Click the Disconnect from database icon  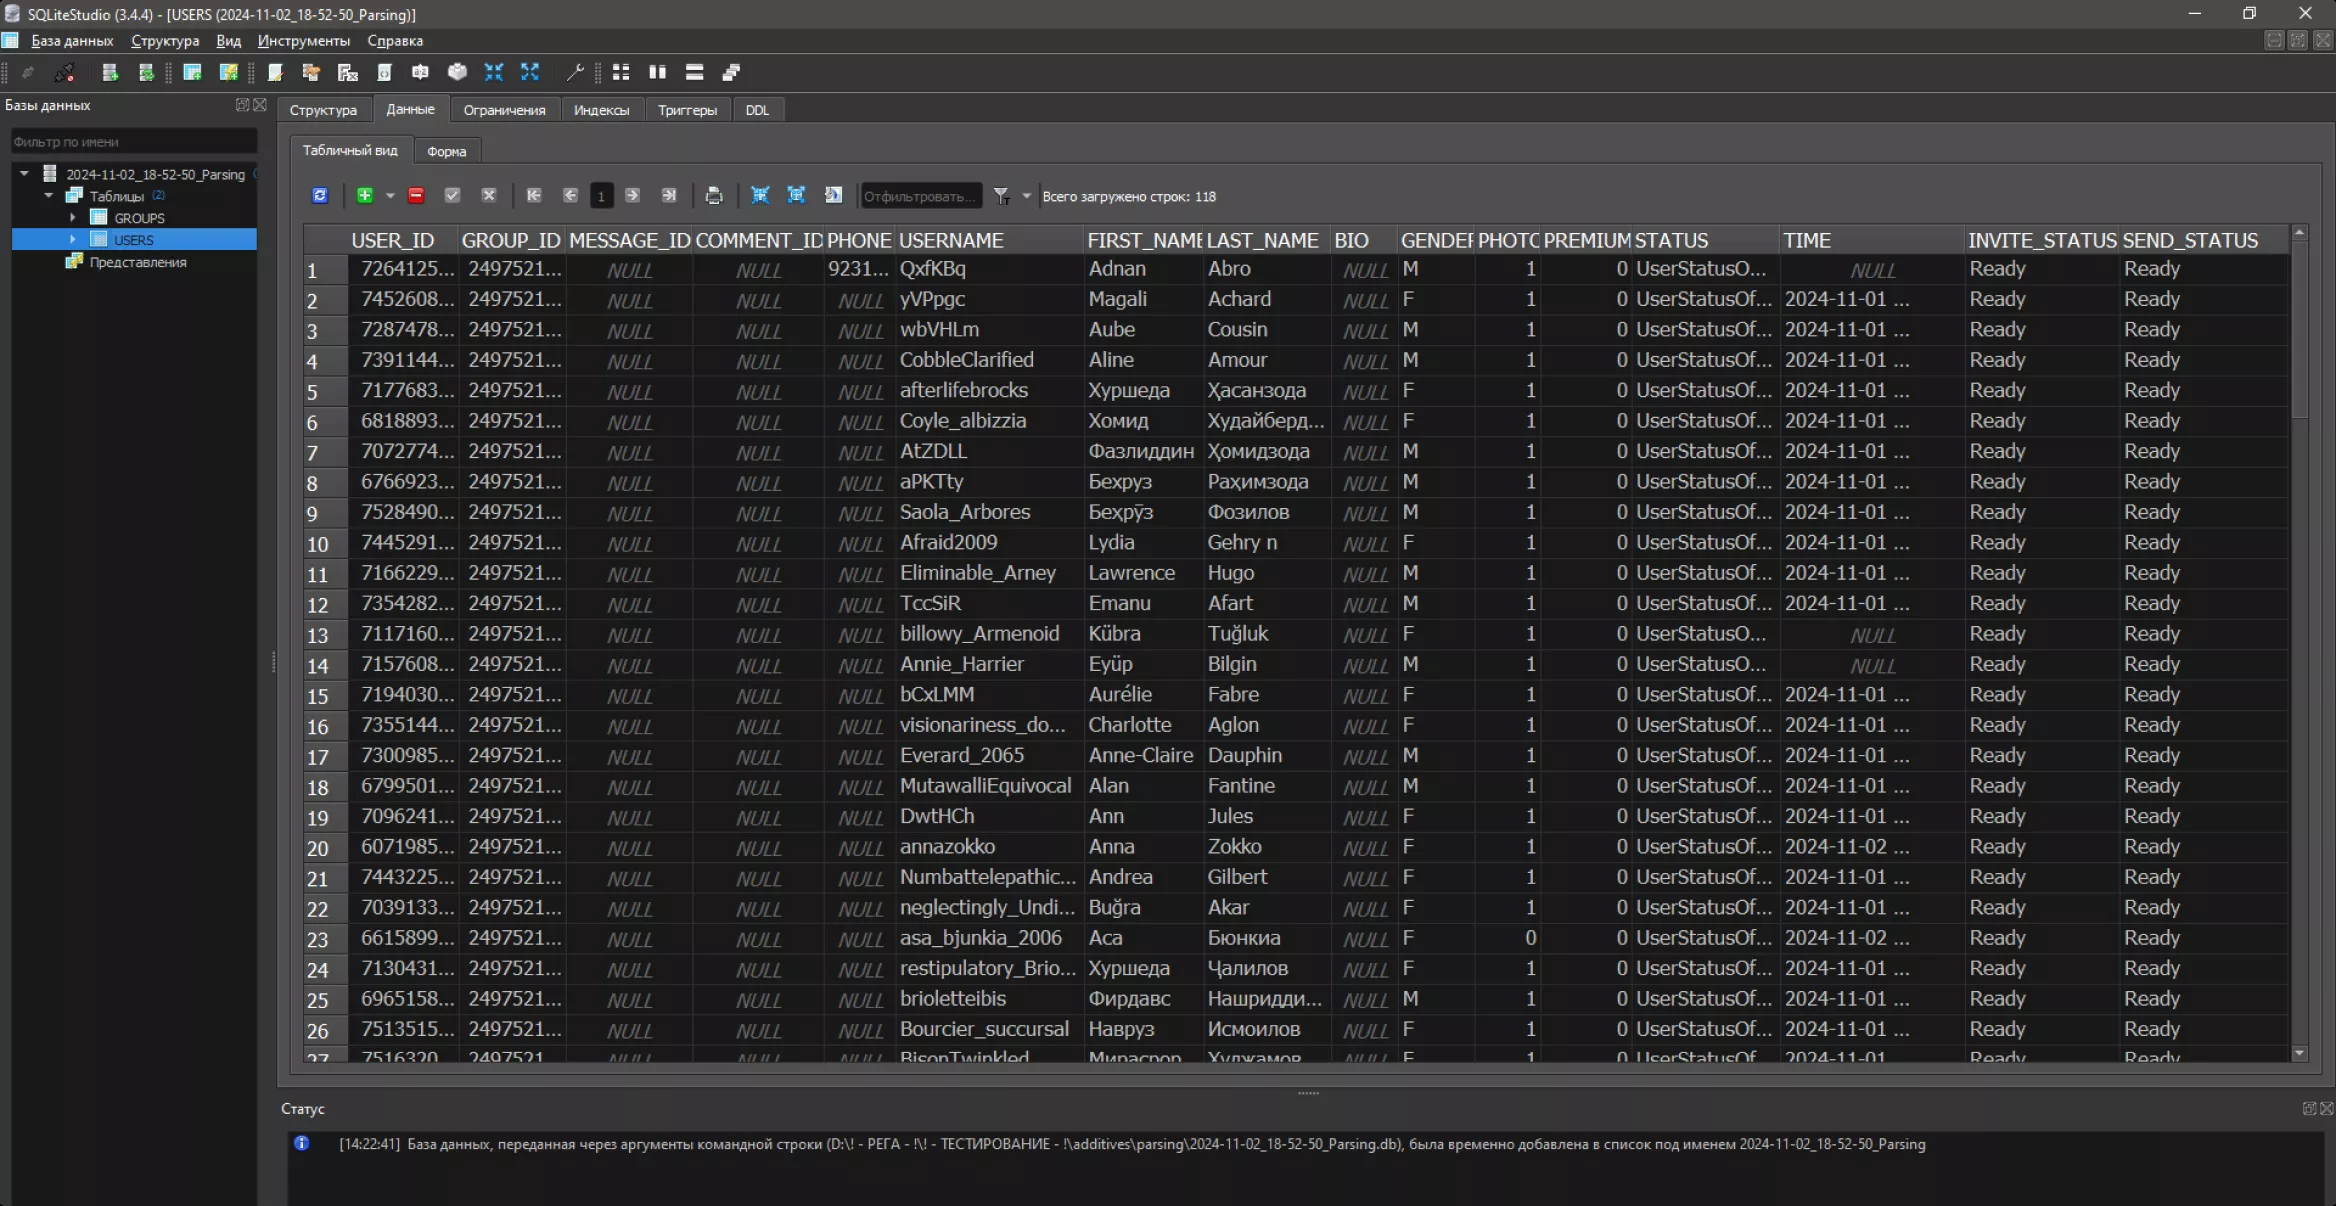coord(64,72)
